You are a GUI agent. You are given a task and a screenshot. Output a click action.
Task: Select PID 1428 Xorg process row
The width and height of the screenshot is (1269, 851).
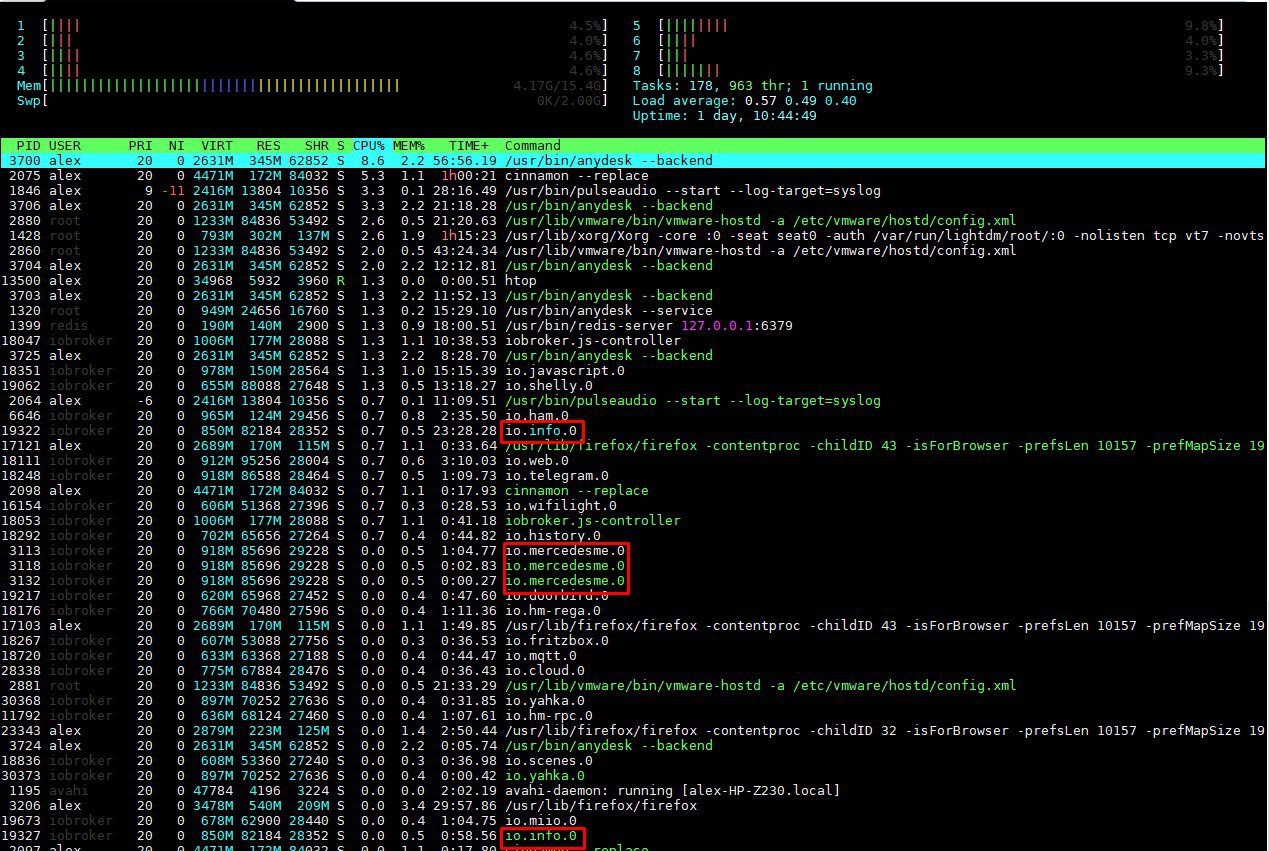633,235
